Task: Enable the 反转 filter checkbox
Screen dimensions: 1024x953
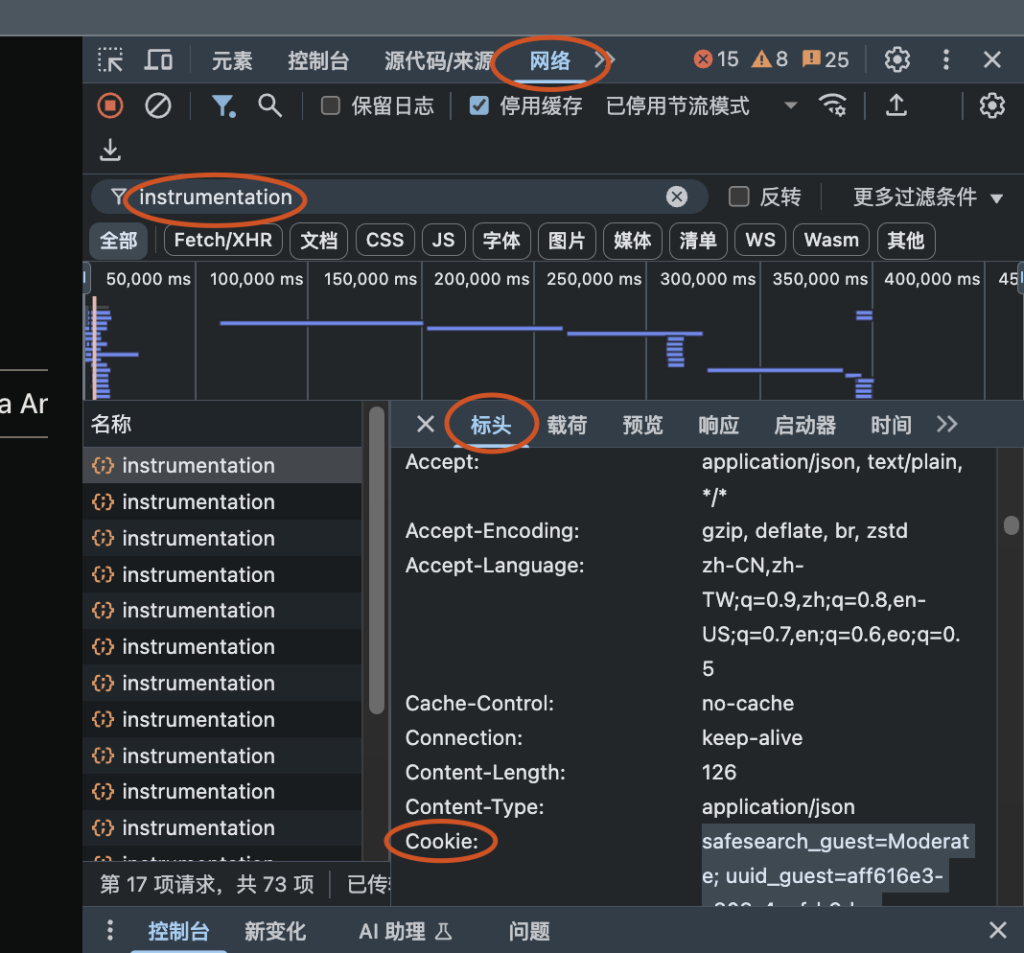Action: [x=739, y=197]
